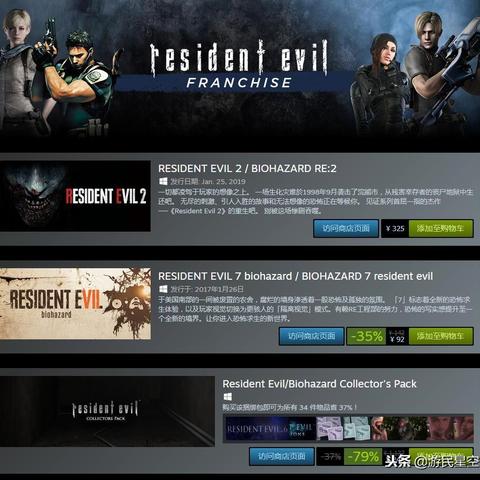Click the Windows icon under Resident Evil 7 title
The height and width of the screenshot is (480, 480).
pos(163,289)
